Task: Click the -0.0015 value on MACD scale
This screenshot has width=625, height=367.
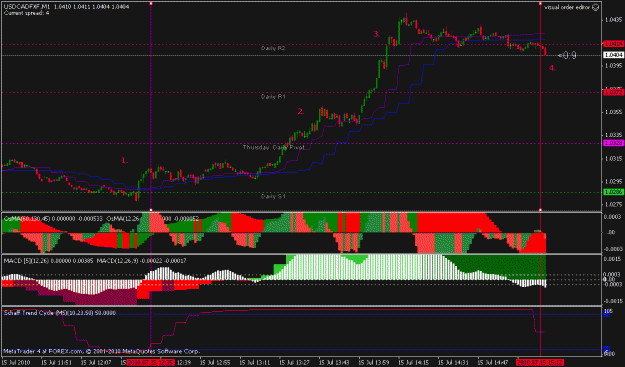Action: point(613,301)
